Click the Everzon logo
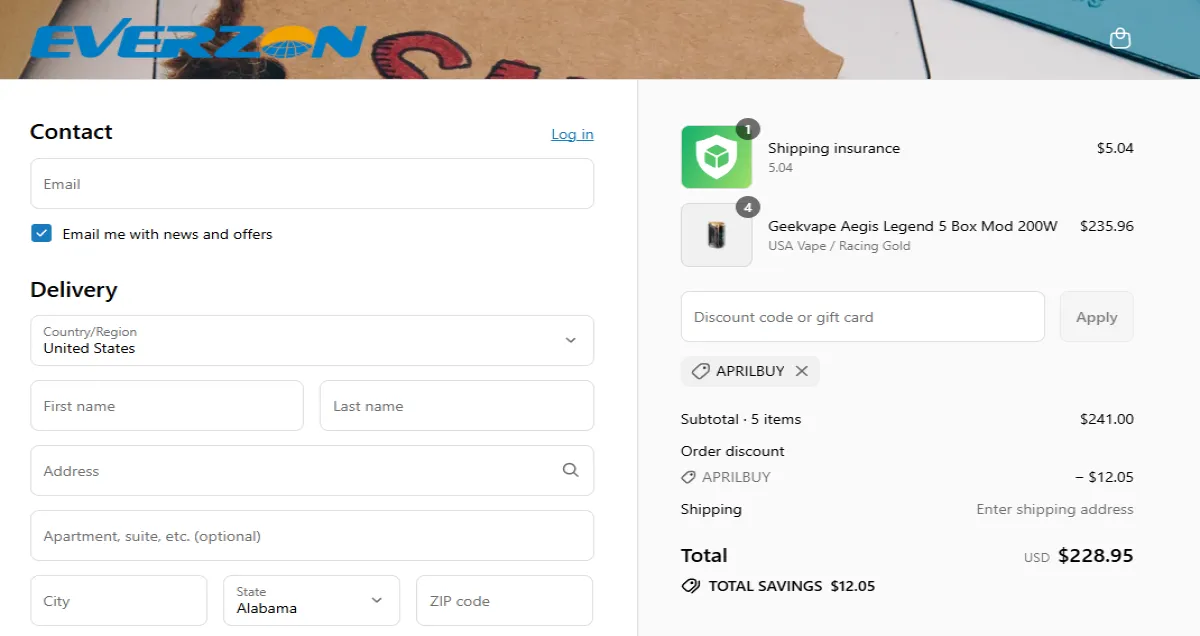Image resolution: width=1200 pixels, height=636 pixels. click(197, 40)
